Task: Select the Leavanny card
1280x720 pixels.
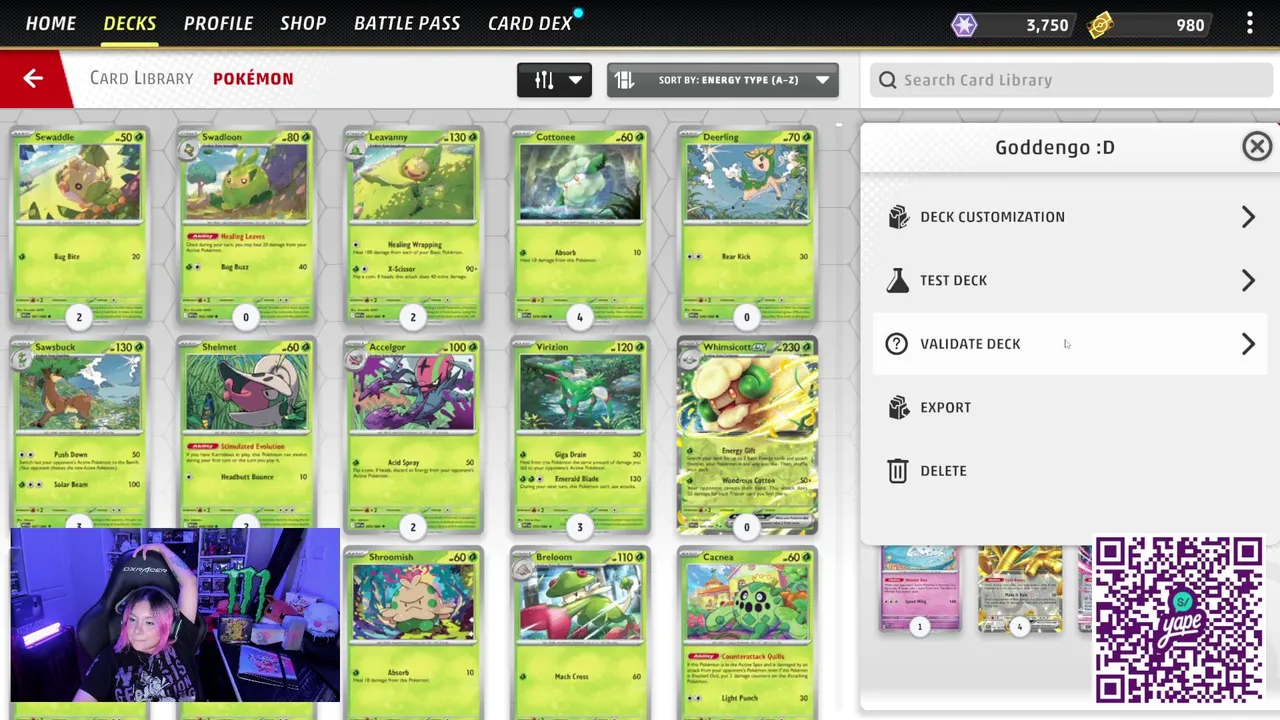Action: [x=413, y=224]
